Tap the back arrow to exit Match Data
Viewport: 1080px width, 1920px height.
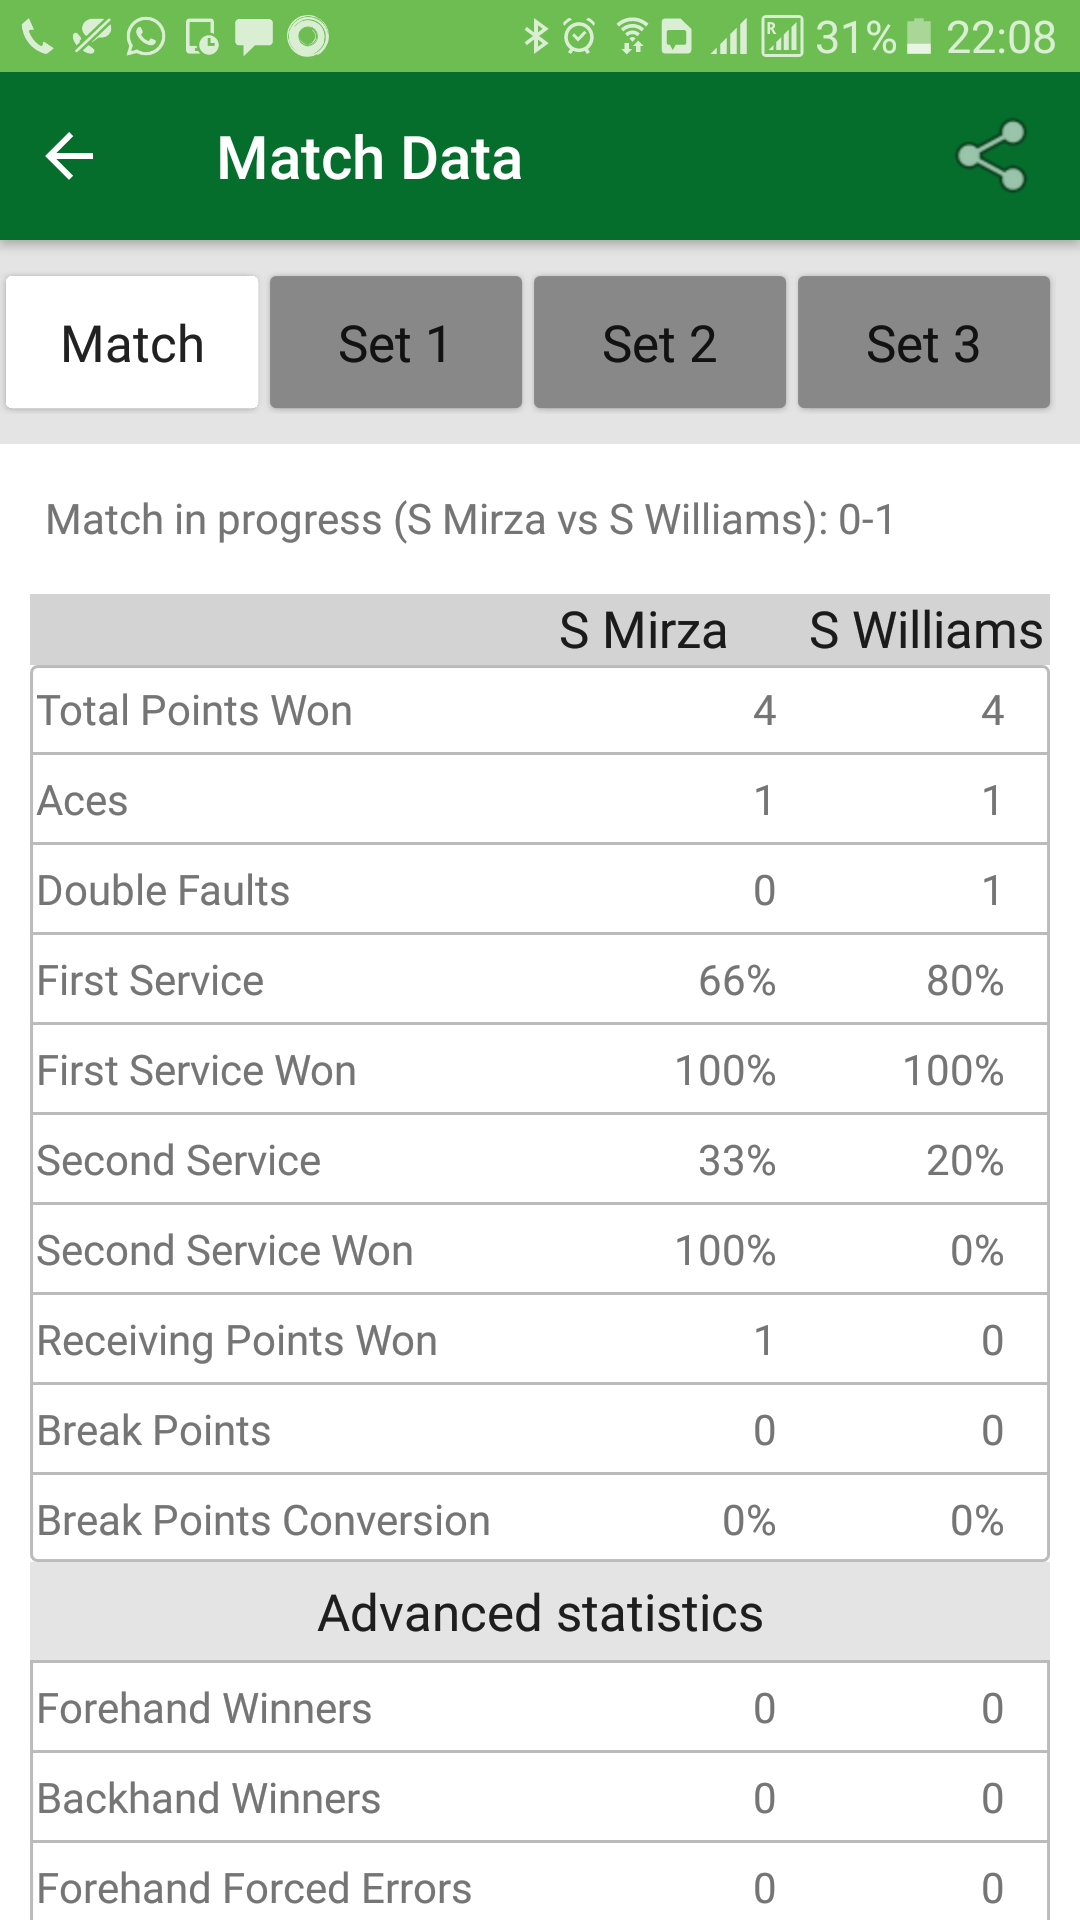(x=66, y=157)
